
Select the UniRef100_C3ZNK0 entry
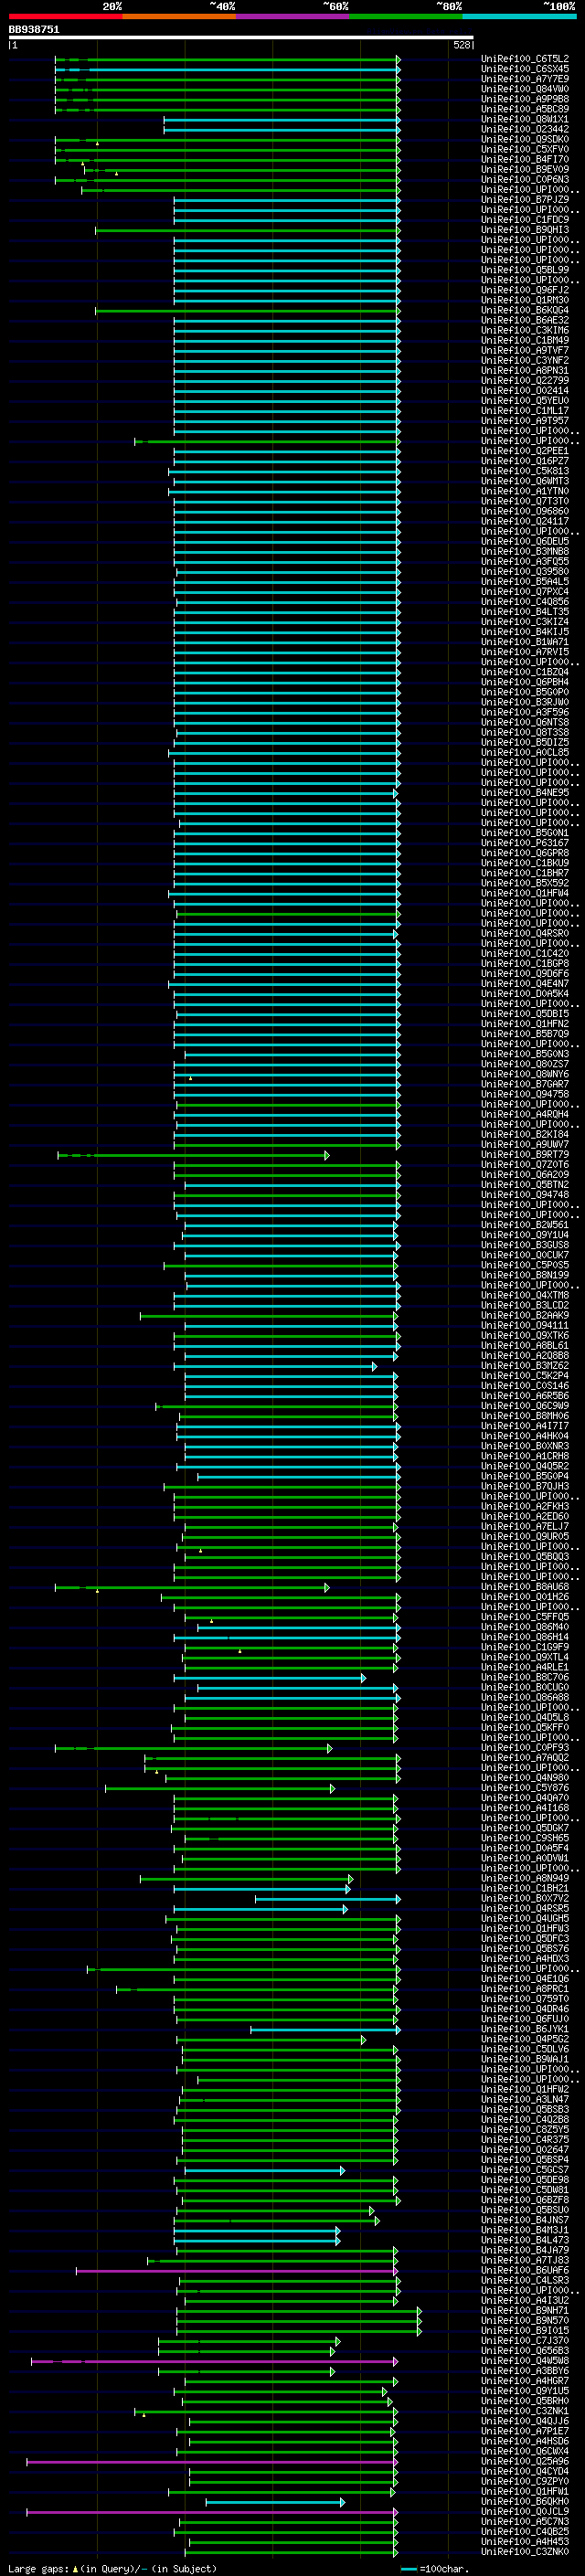525,2551
